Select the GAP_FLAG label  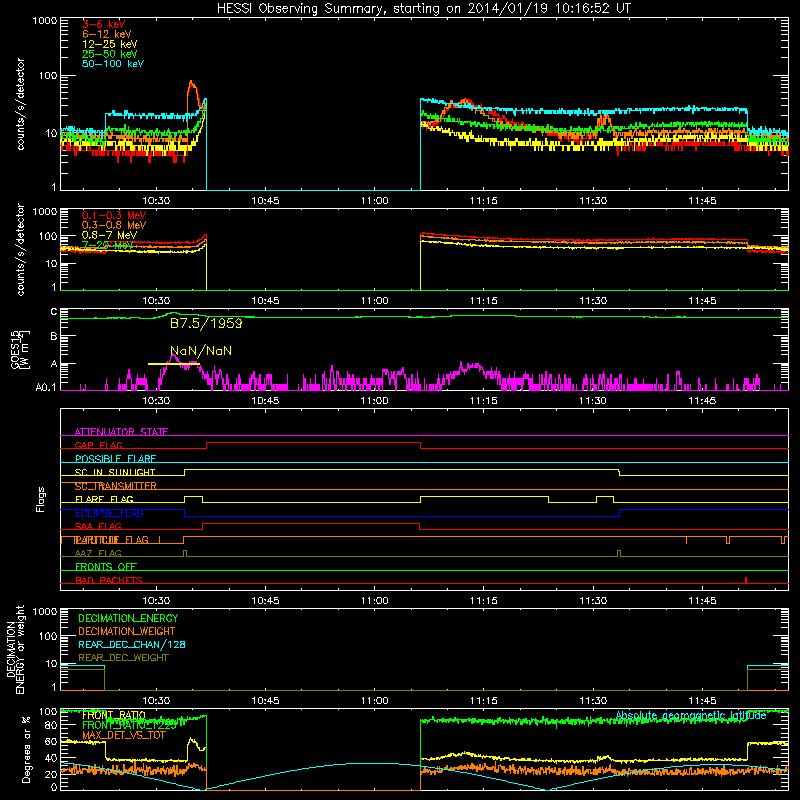(x=98, y=445)
